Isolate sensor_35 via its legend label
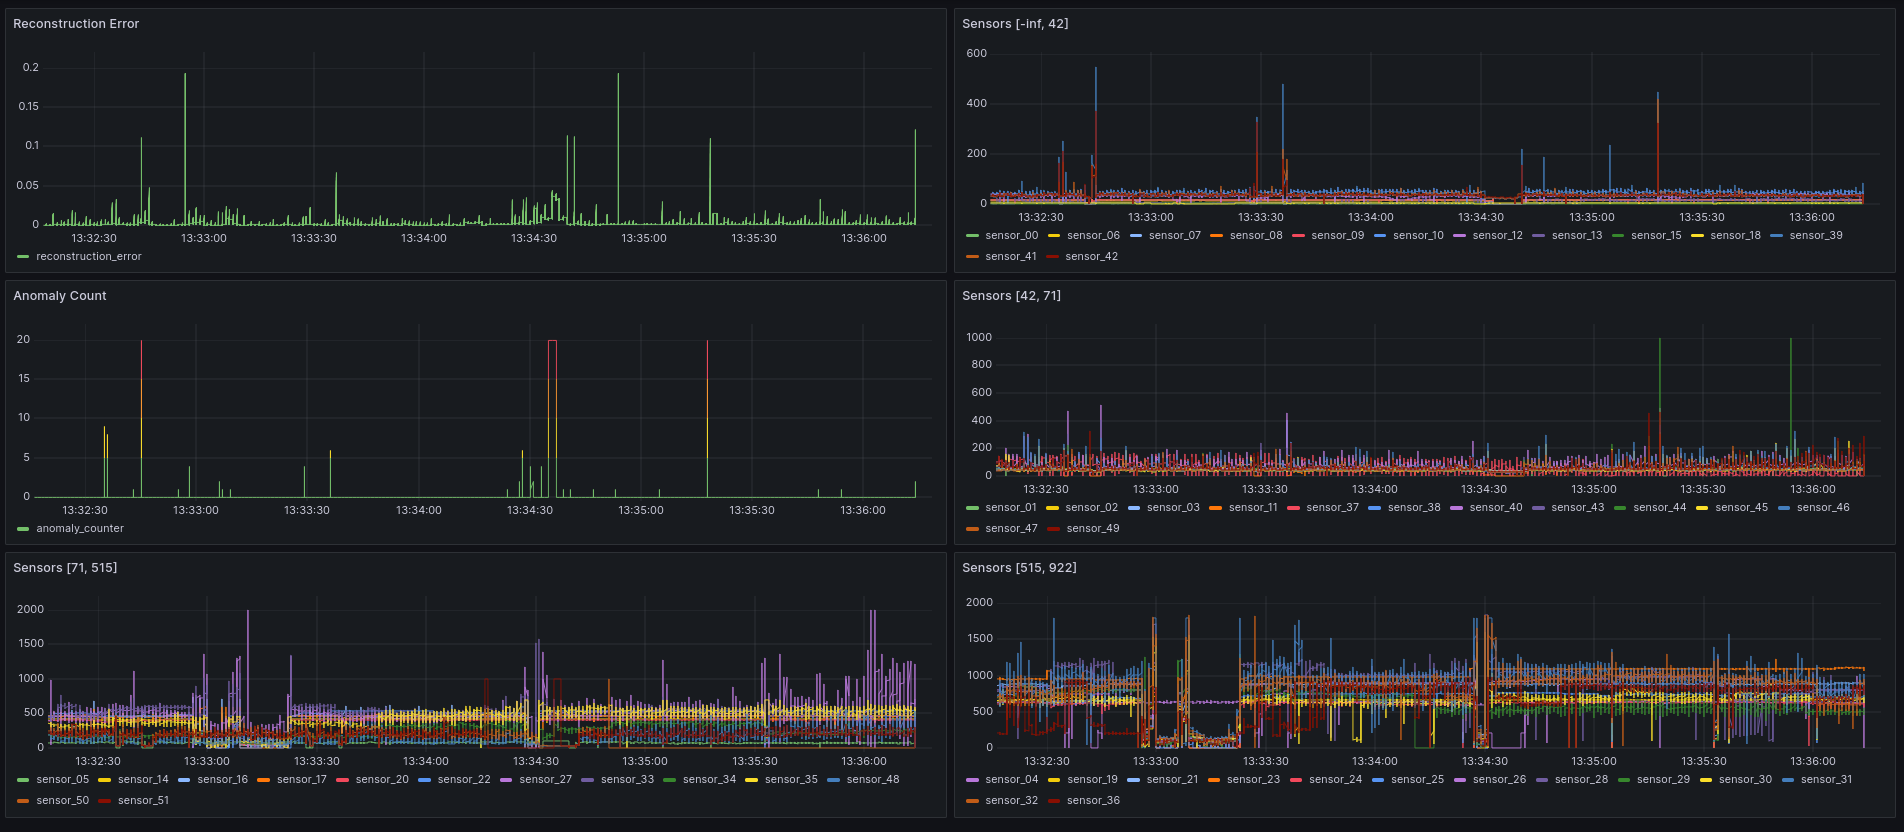The image size is (1904, 832). [792, 780]
